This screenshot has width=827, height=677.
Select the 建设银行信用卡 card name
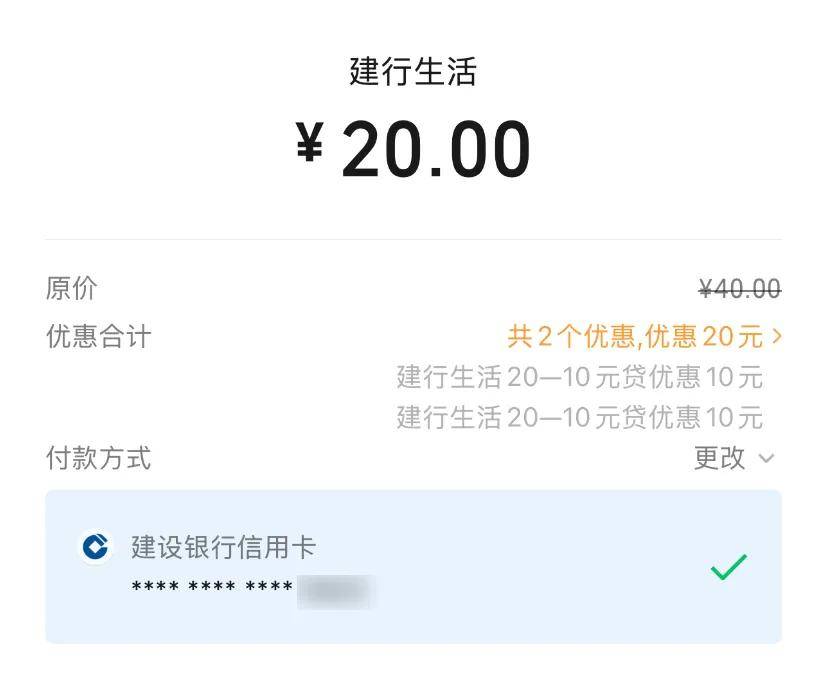[x=223, y=547]
